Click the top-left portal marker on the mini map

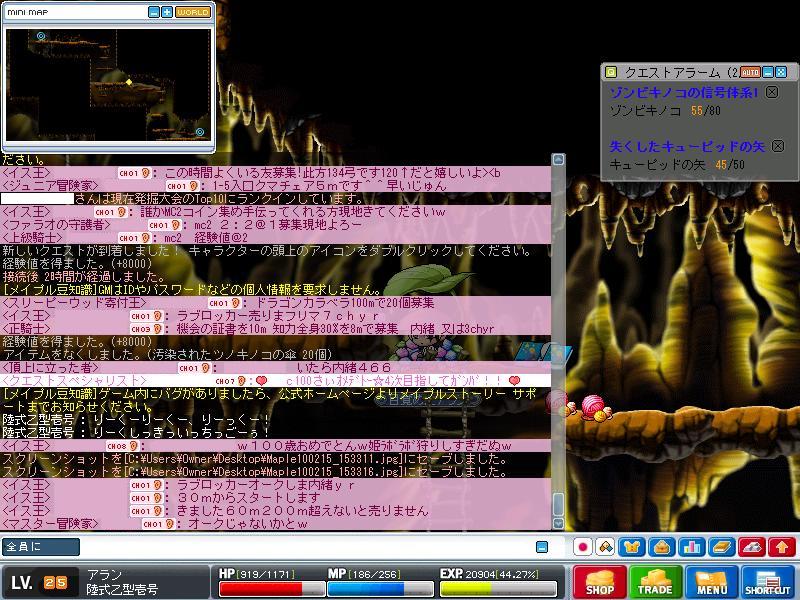point(41,36)
